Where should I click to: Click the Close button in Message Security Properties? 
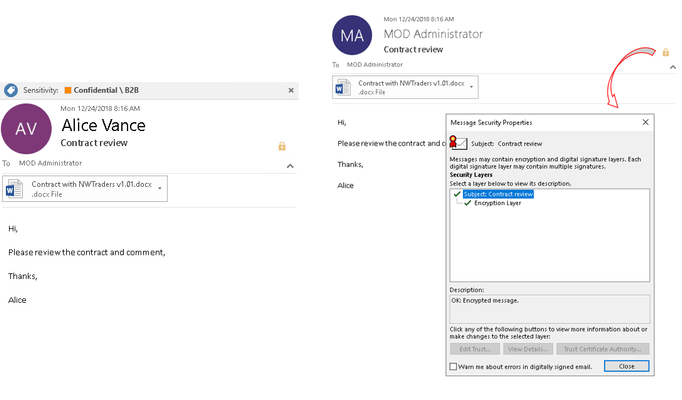coord(626,366)
